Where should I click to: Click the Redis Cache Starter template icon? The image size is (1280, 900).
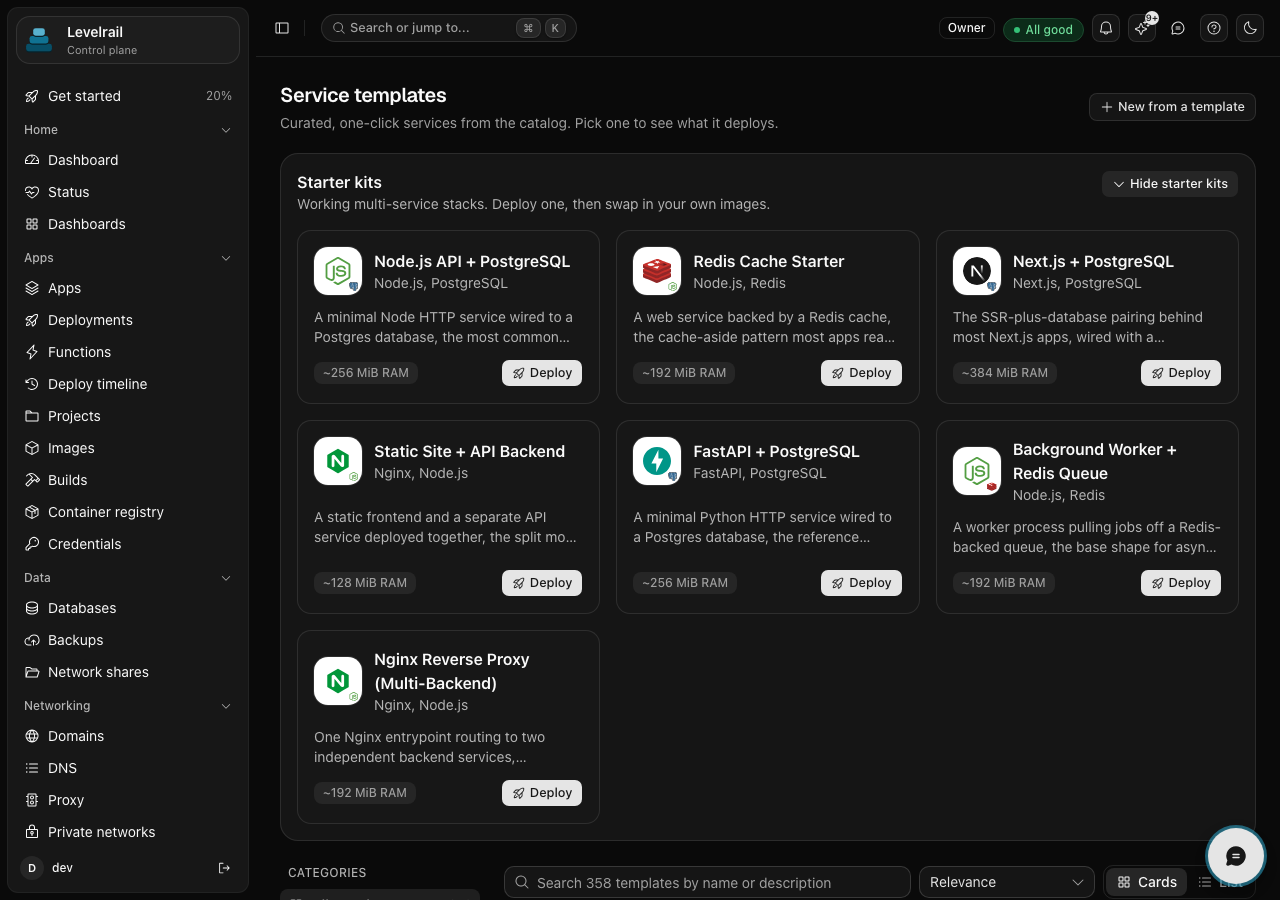point(657,271)
